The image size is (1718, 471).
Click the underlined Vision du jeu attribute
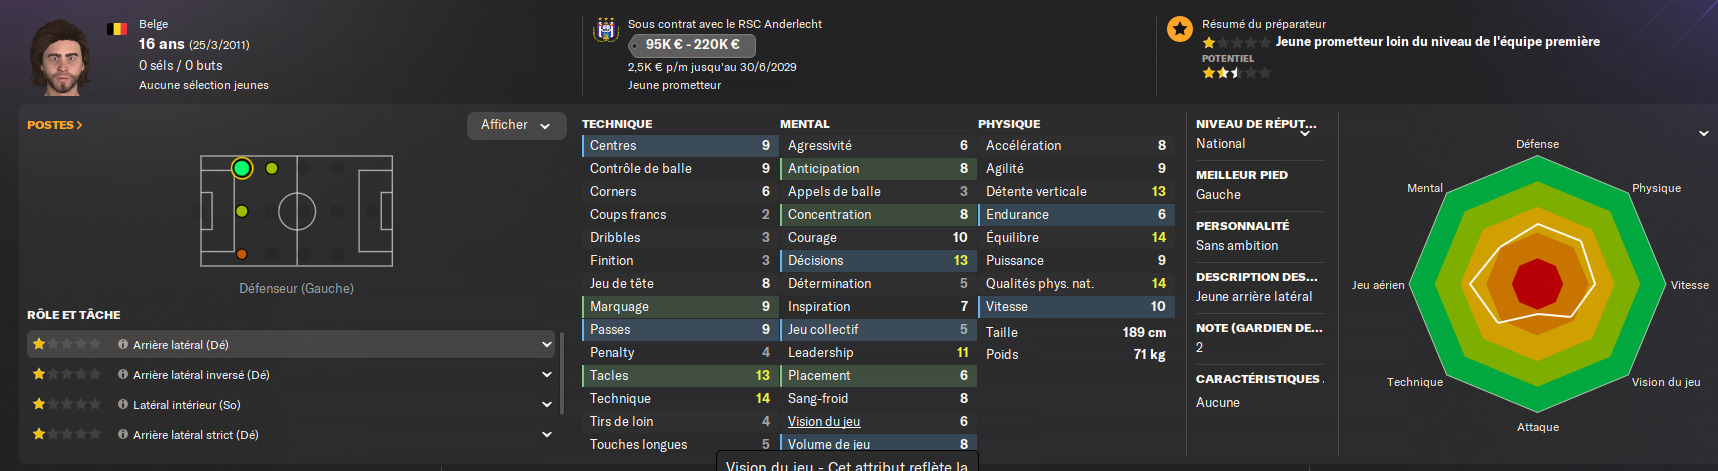coord(824,422)
